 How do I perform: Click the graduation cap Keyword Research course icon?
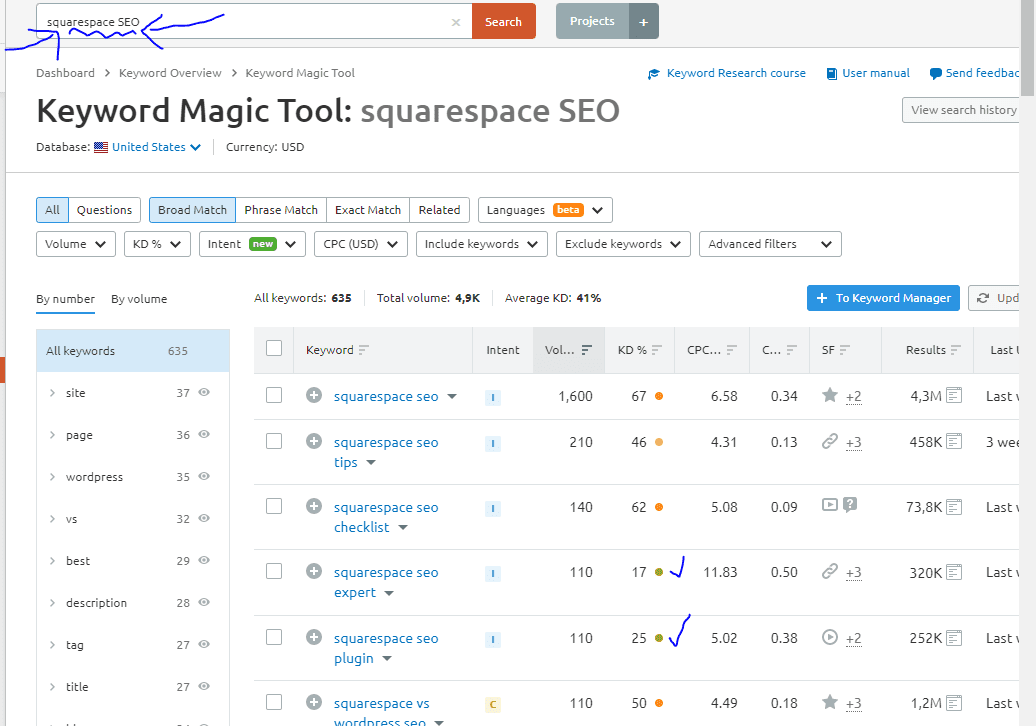(653, 72)
